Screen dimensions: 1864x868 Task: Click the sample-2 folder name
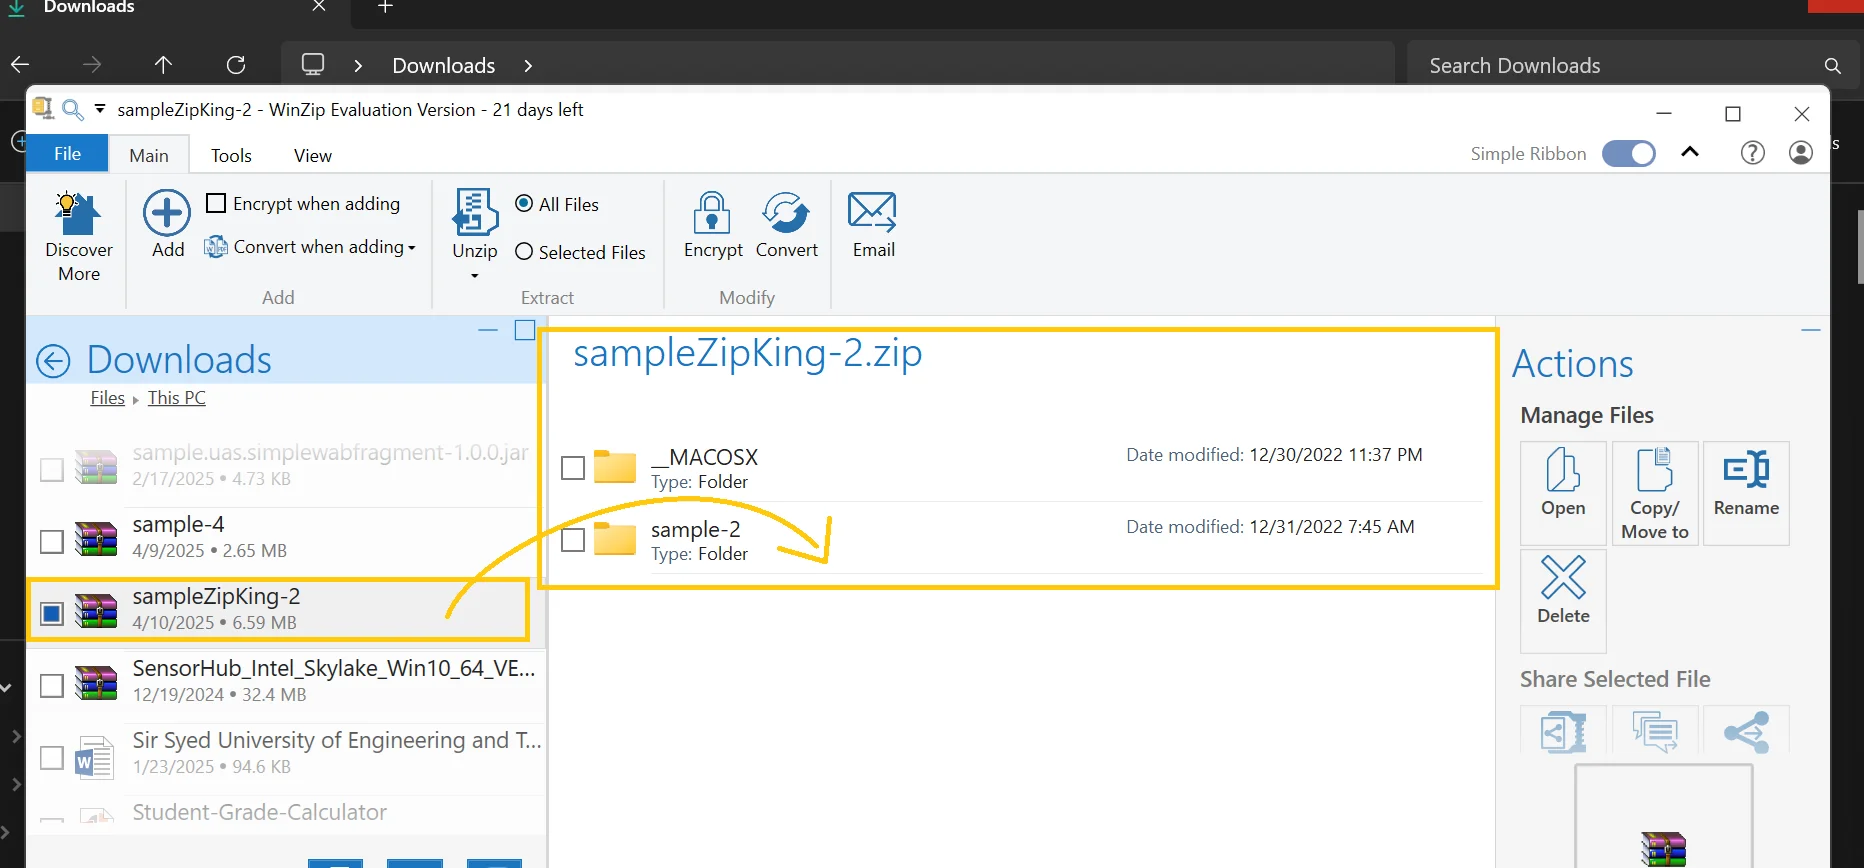click(695, 529)
